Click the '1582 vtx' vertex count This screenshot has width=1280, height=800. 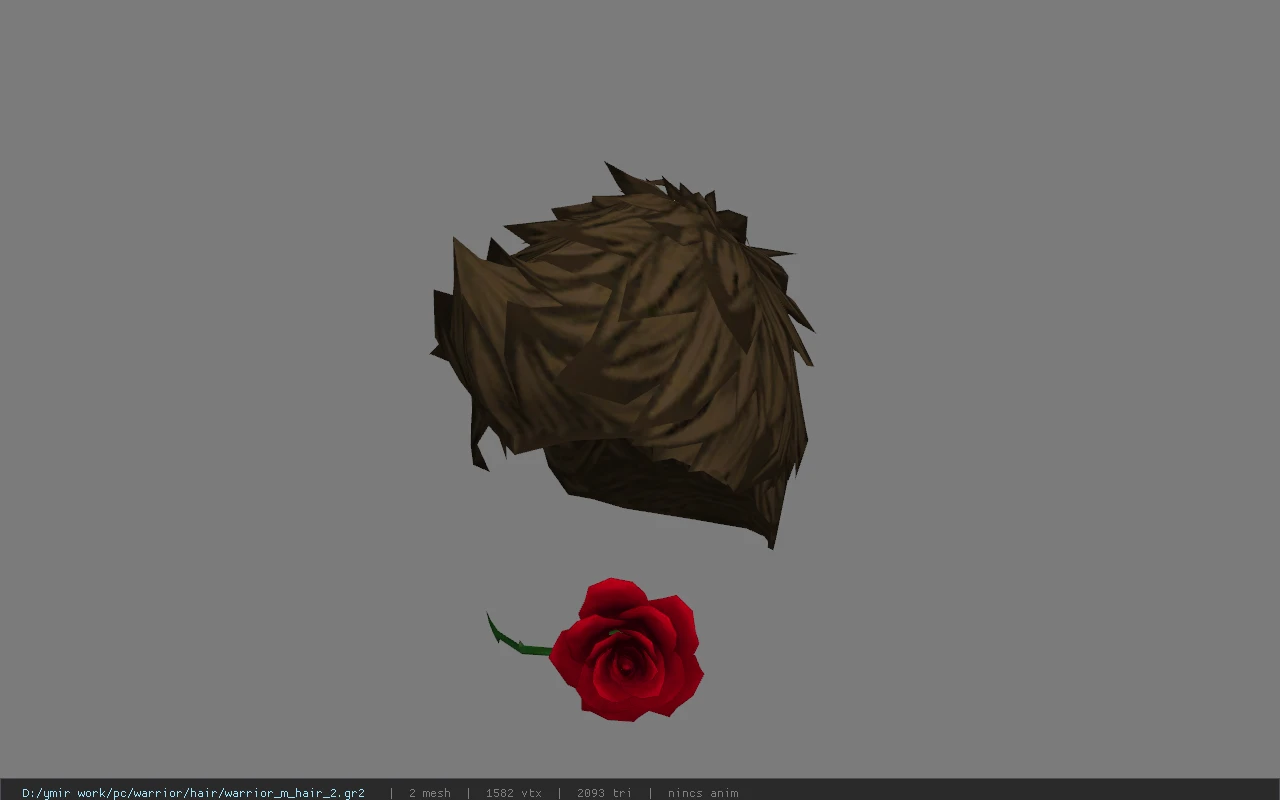[x=513, y=793]
